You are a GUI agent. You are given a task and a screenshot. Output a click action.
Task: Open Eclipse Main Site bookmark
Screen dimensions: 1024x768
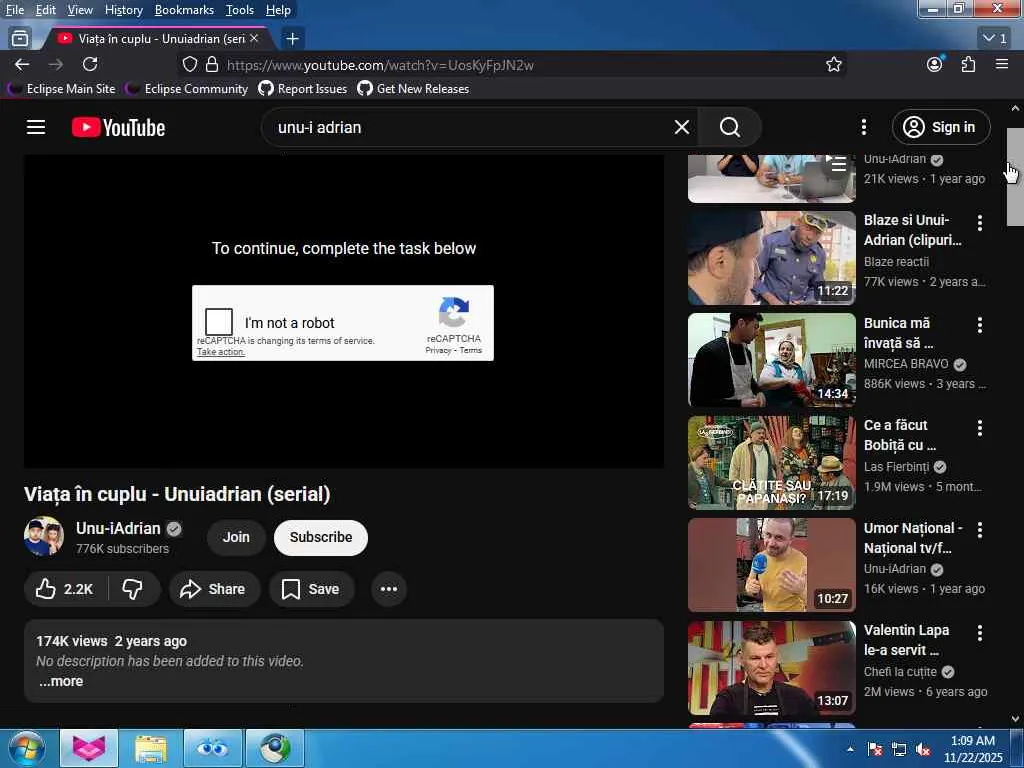point(62,89)
